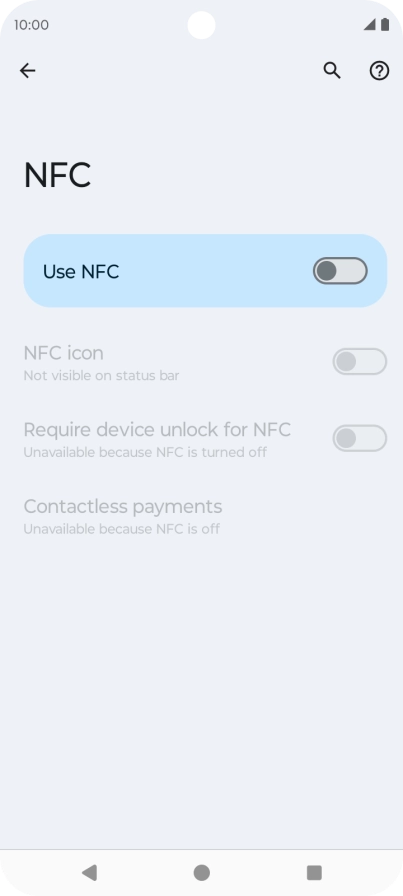403x896 pixels.
Task: Select Require device unlock for NFC text
Action: pyautogui.click(x=157, y=430)
